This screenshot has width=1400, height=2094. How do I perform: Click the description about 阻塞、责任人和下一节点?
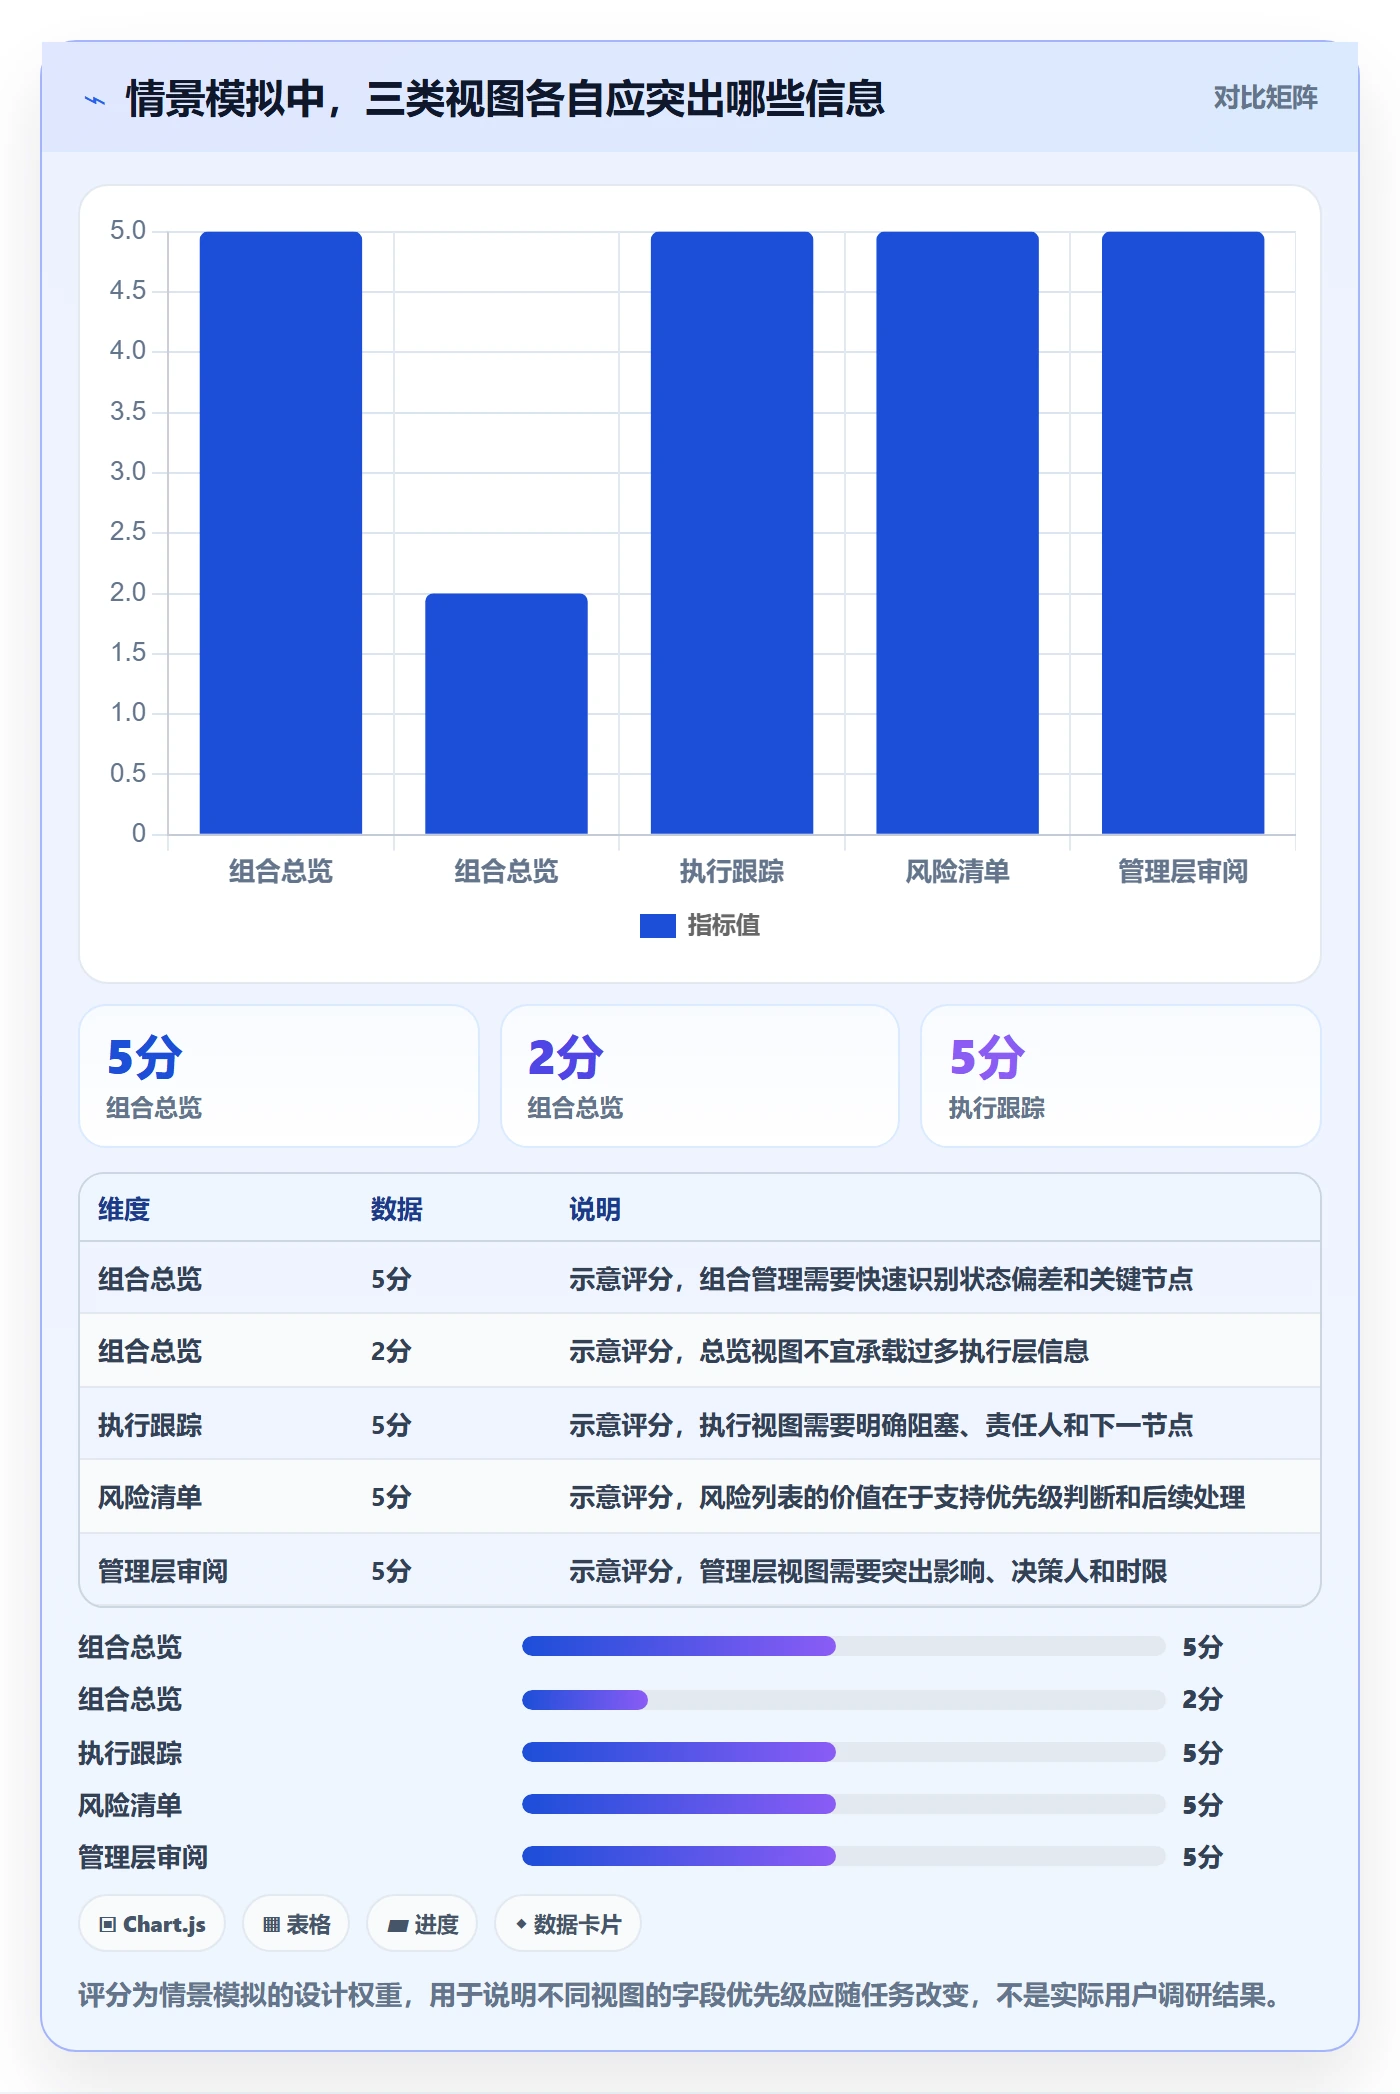(x=881, y=1425)
